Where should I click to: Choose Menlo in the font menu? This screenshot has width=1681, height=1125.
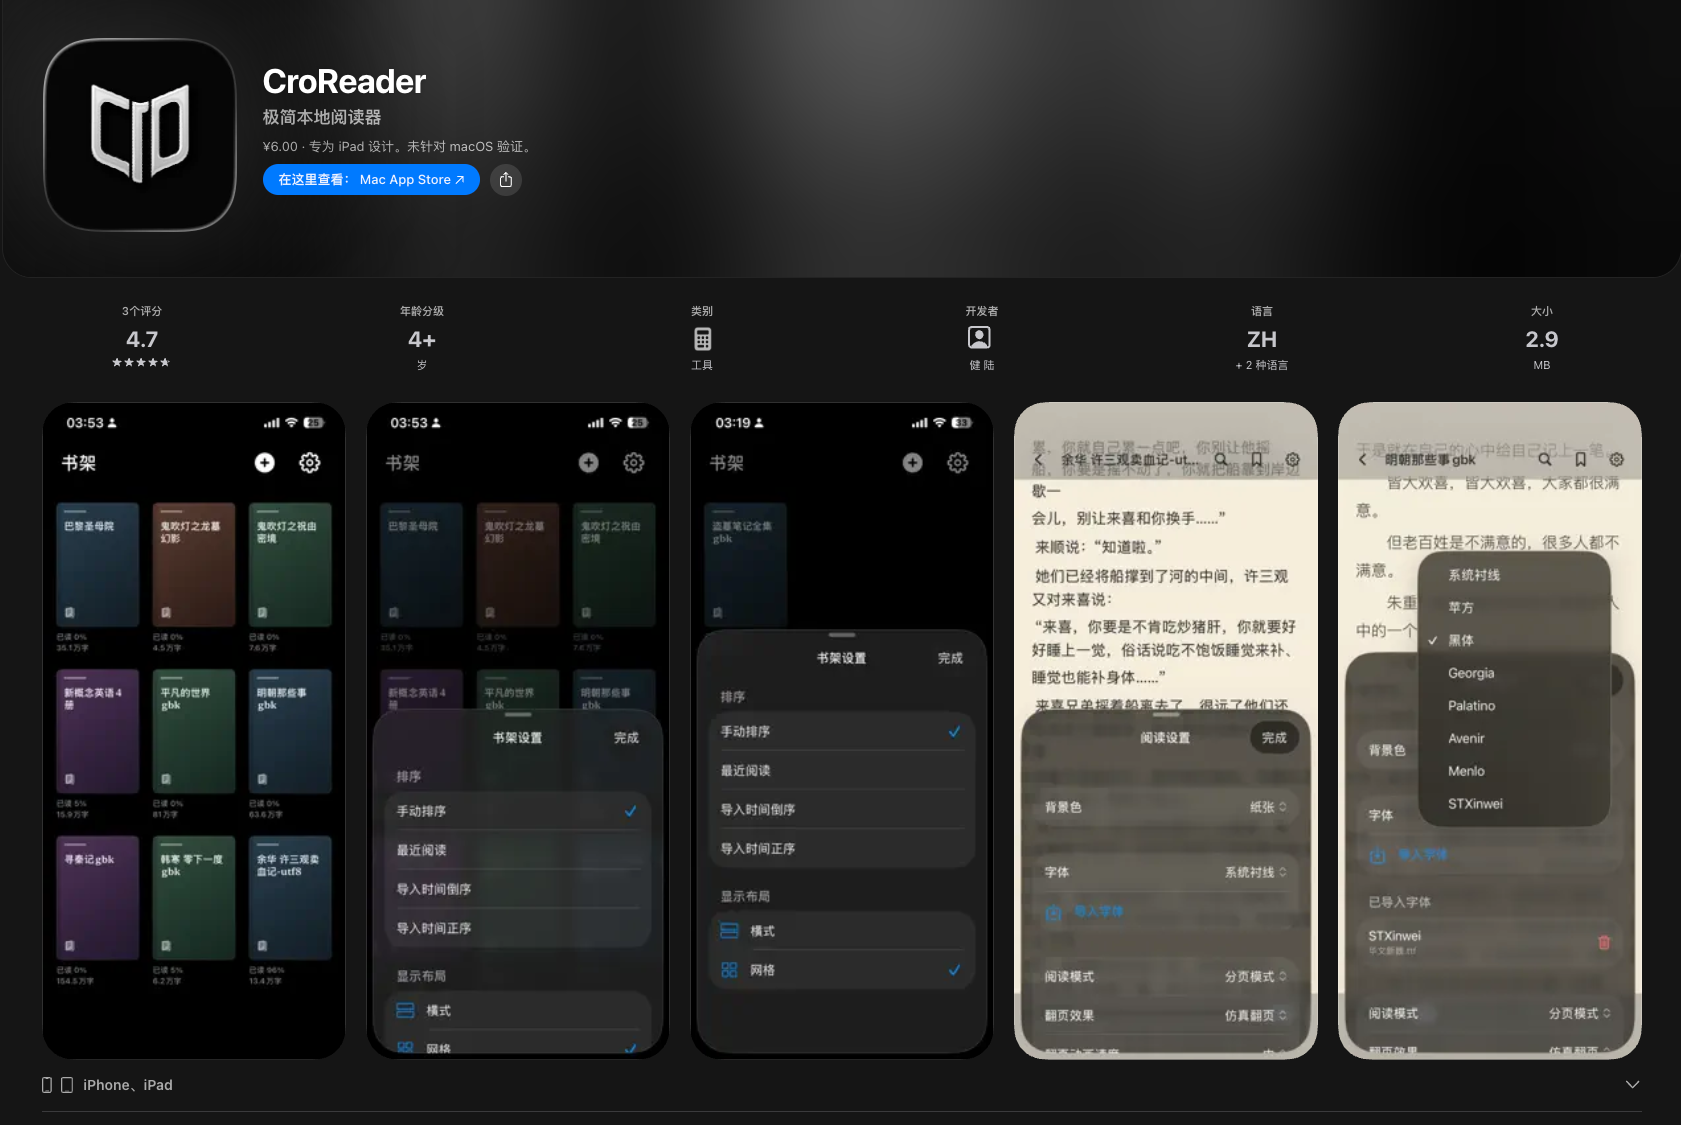point(1514,771)
